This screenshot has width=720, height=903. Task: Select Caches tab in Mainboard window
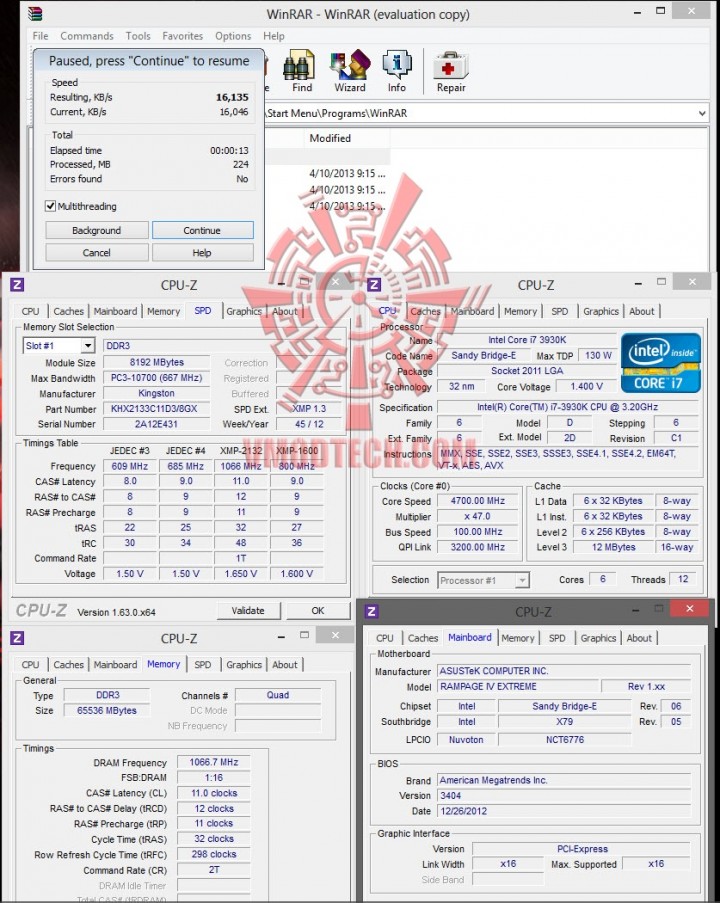[x=423, y=638]
